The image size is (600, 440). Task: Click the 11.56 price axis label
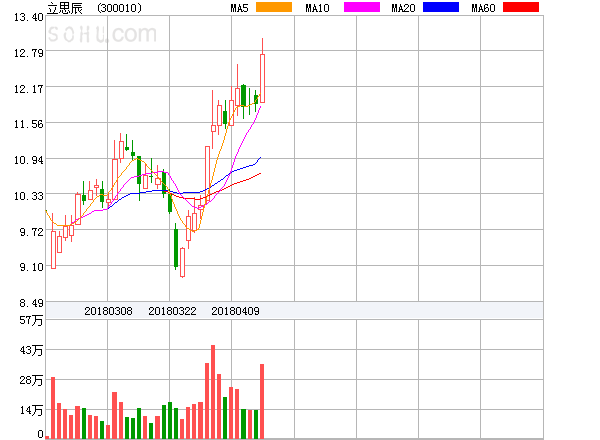(29, 124)
